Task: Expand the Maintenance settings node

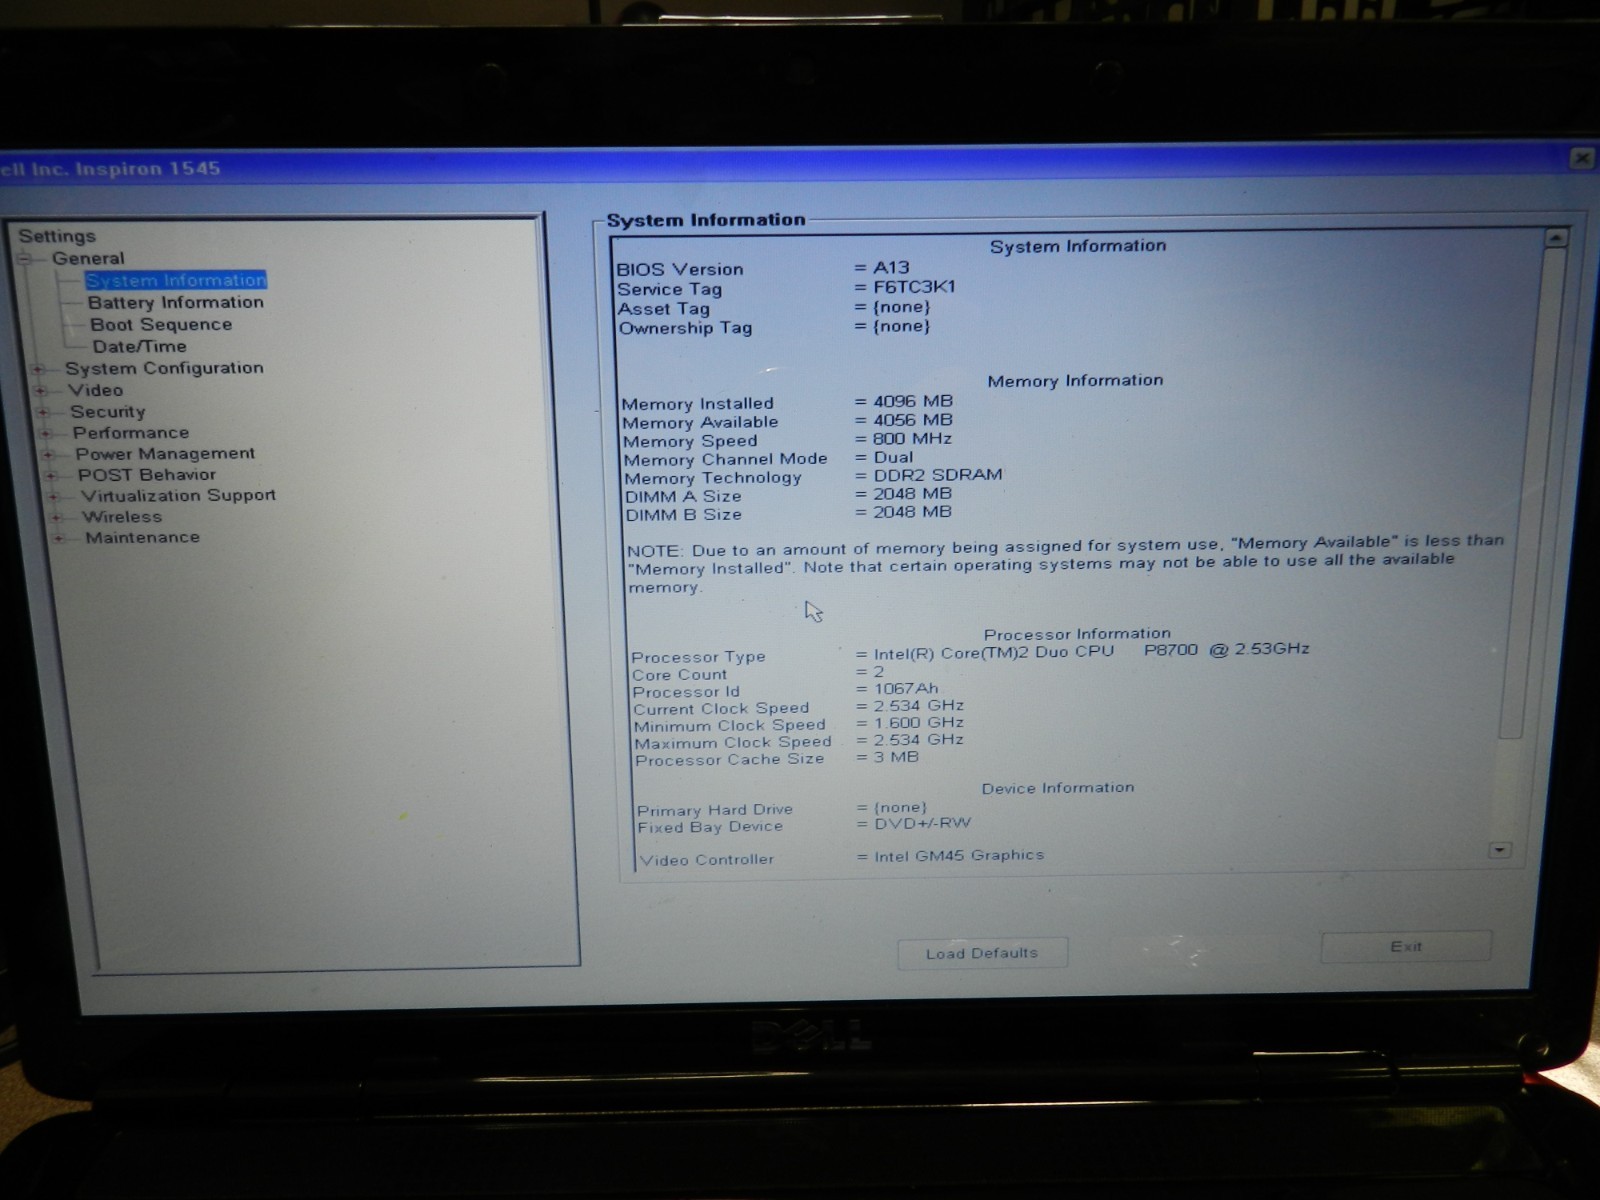Action: [59, 538]
